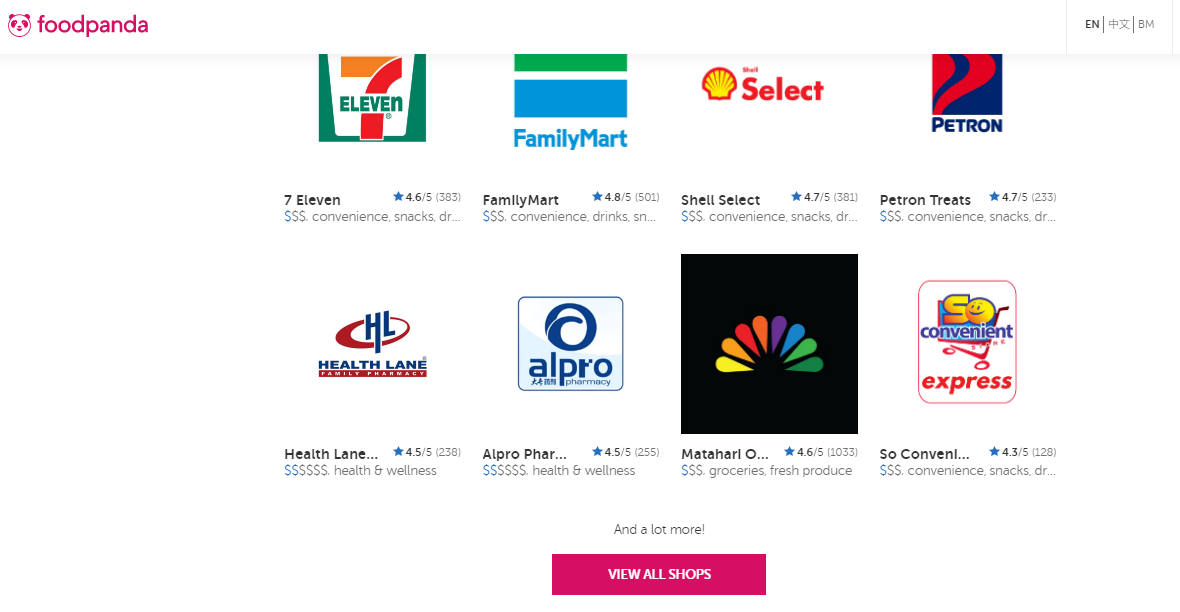Open the Alpro pharmacy logo
Image resolution: width=1180 pixels, height=612 pixels.
pyautogui.click(x=570, y=343)
